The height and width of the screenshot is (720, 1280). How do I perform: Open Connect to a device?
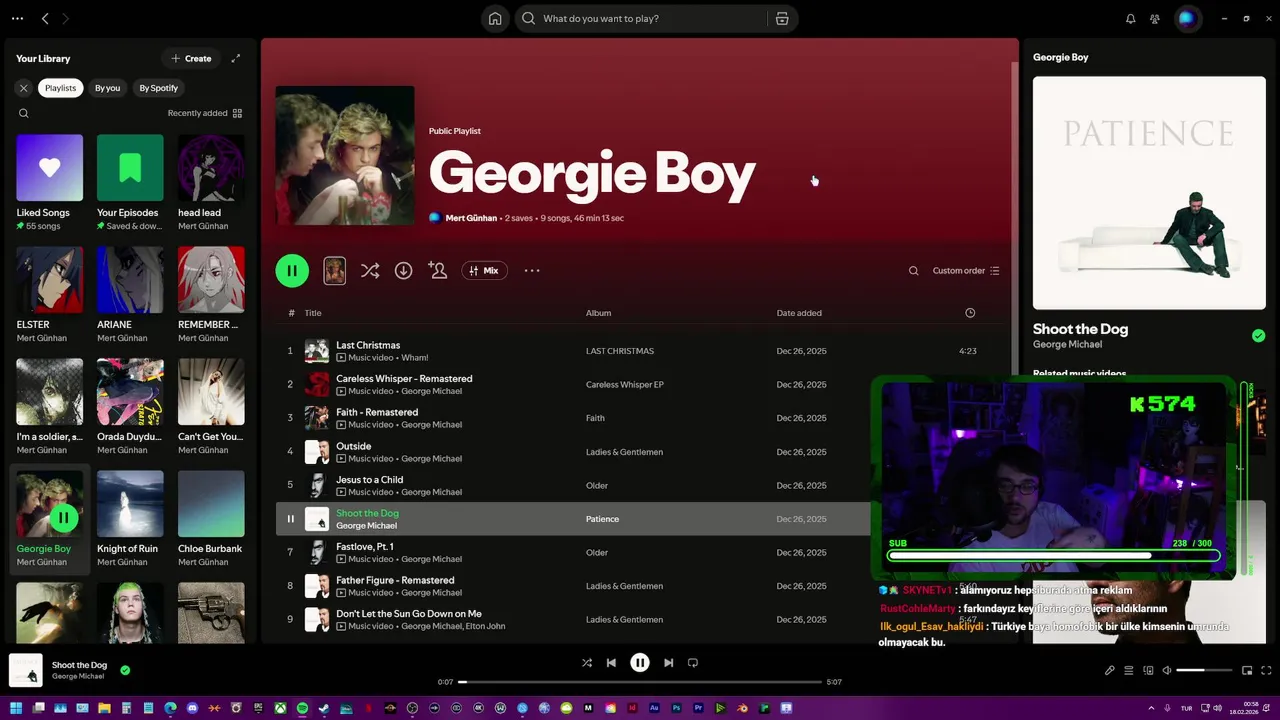pyautogui.click(x=1148, y=670)
